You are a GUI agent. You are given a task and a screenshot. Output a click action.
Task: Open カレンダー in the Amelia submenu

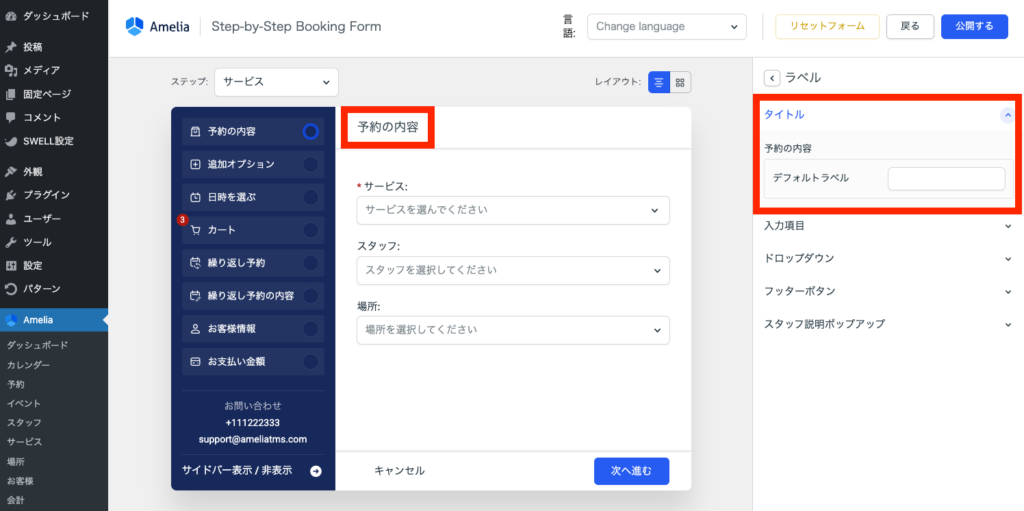29,365
